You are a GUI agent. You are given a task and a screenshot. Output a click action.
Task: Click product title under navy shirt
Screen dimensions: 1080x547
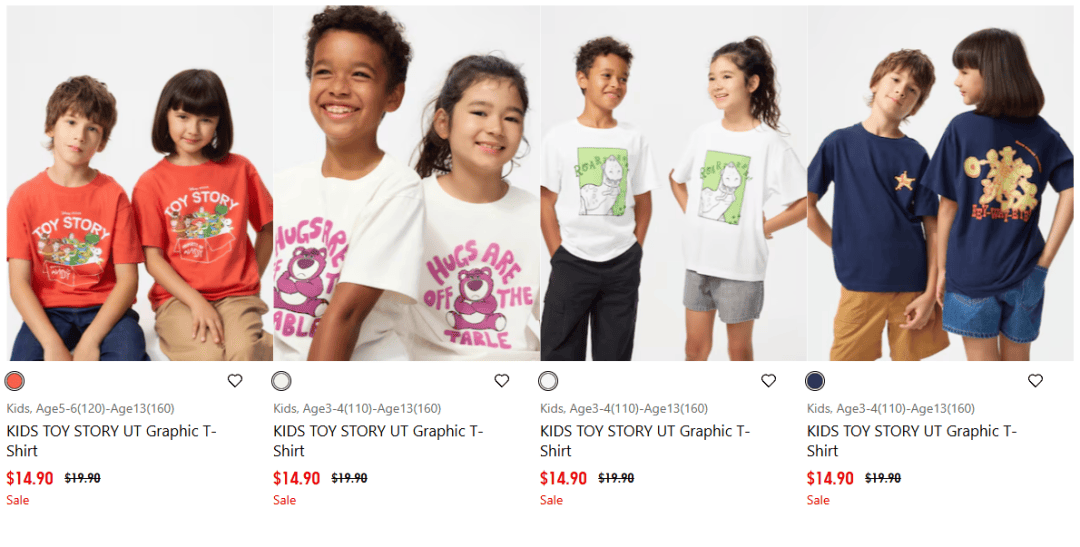(912, 441)
